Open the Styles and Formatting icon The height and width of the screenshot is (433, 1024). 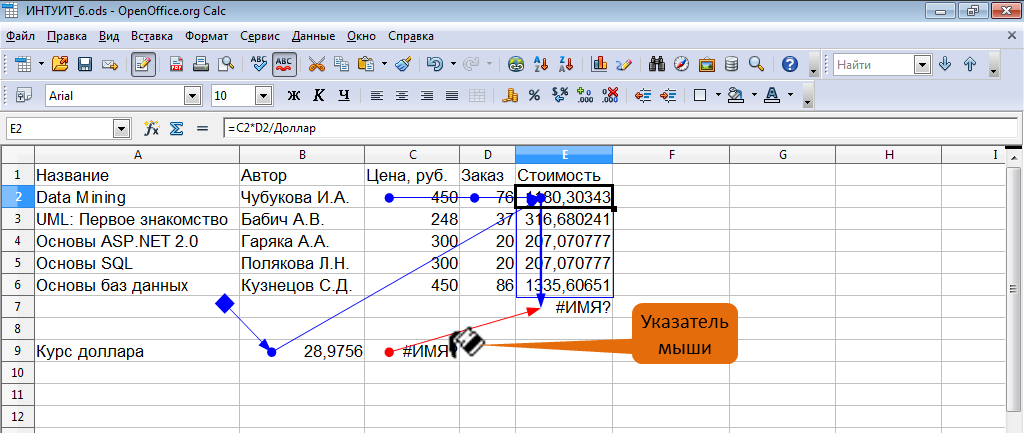pos(24,95)
